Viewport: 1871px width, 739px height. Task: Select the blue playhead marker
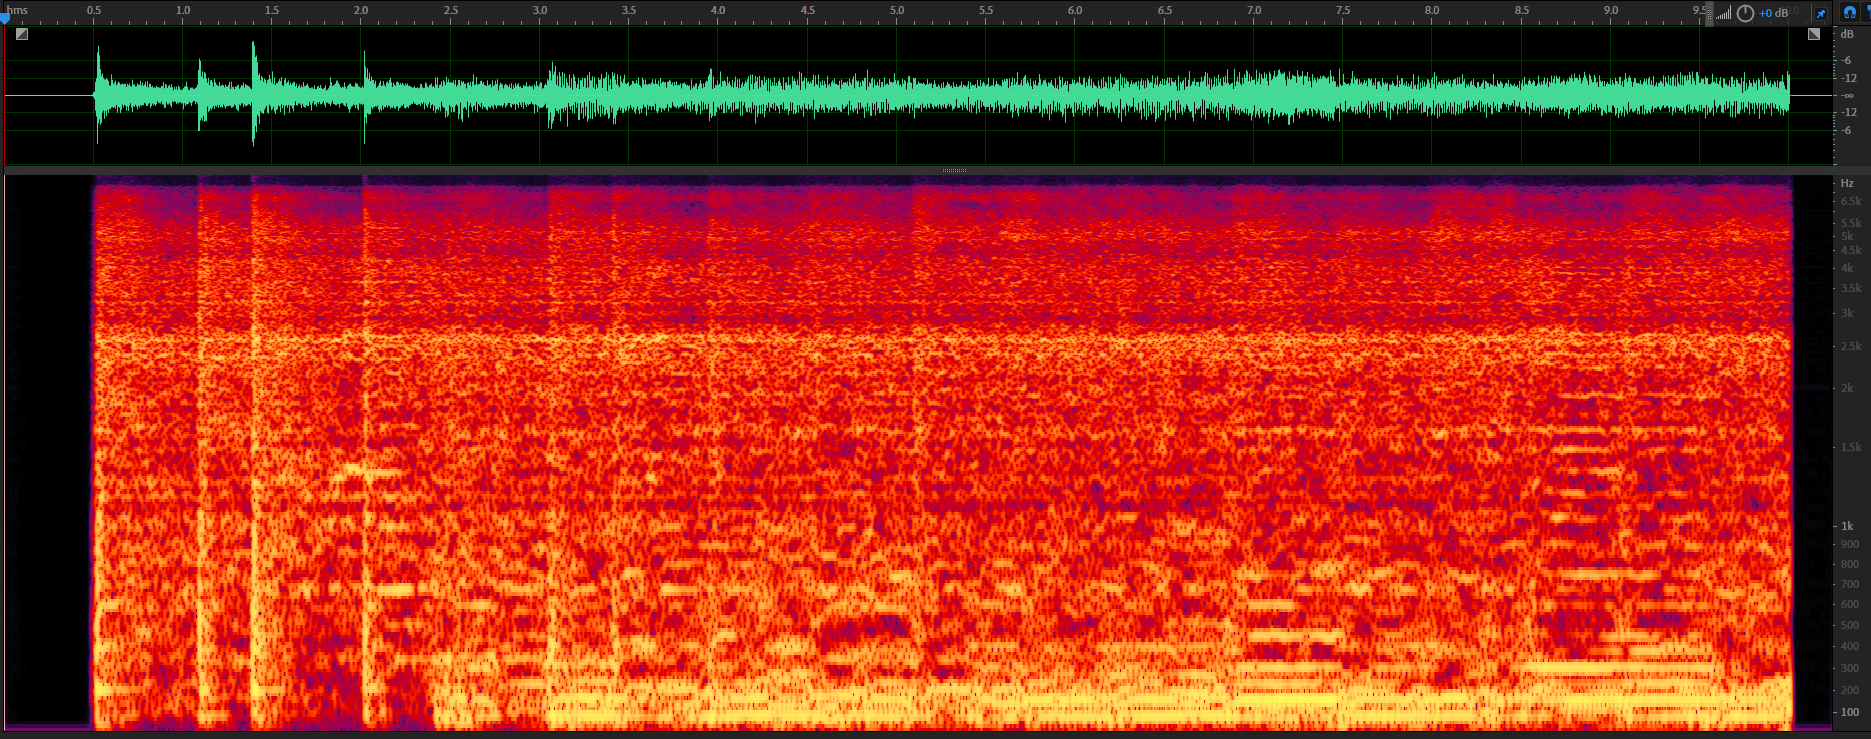5,18
